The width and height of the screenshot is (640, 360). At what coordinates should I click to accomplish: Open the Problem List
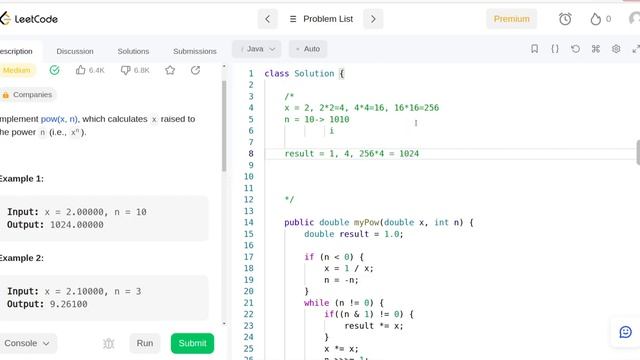[321, 19]
